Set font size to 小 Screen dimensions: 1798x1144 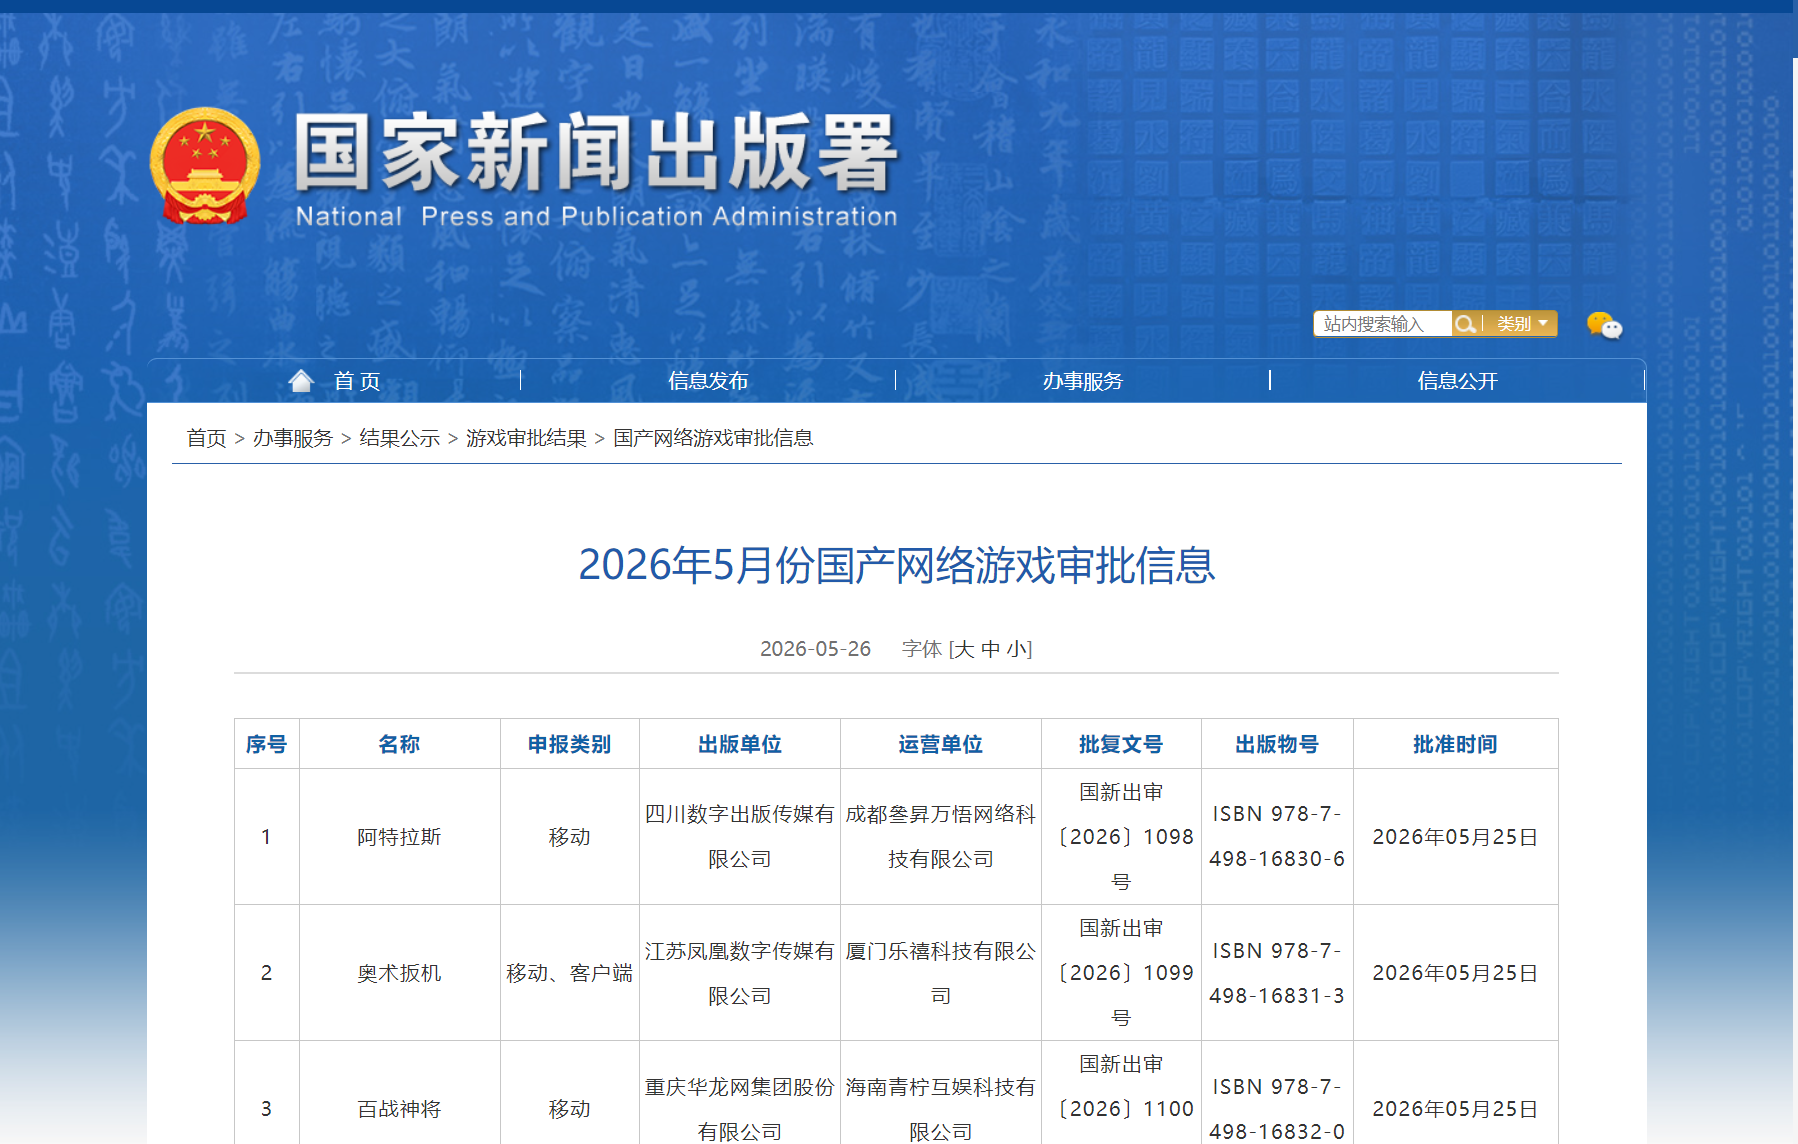point(1017,649)
